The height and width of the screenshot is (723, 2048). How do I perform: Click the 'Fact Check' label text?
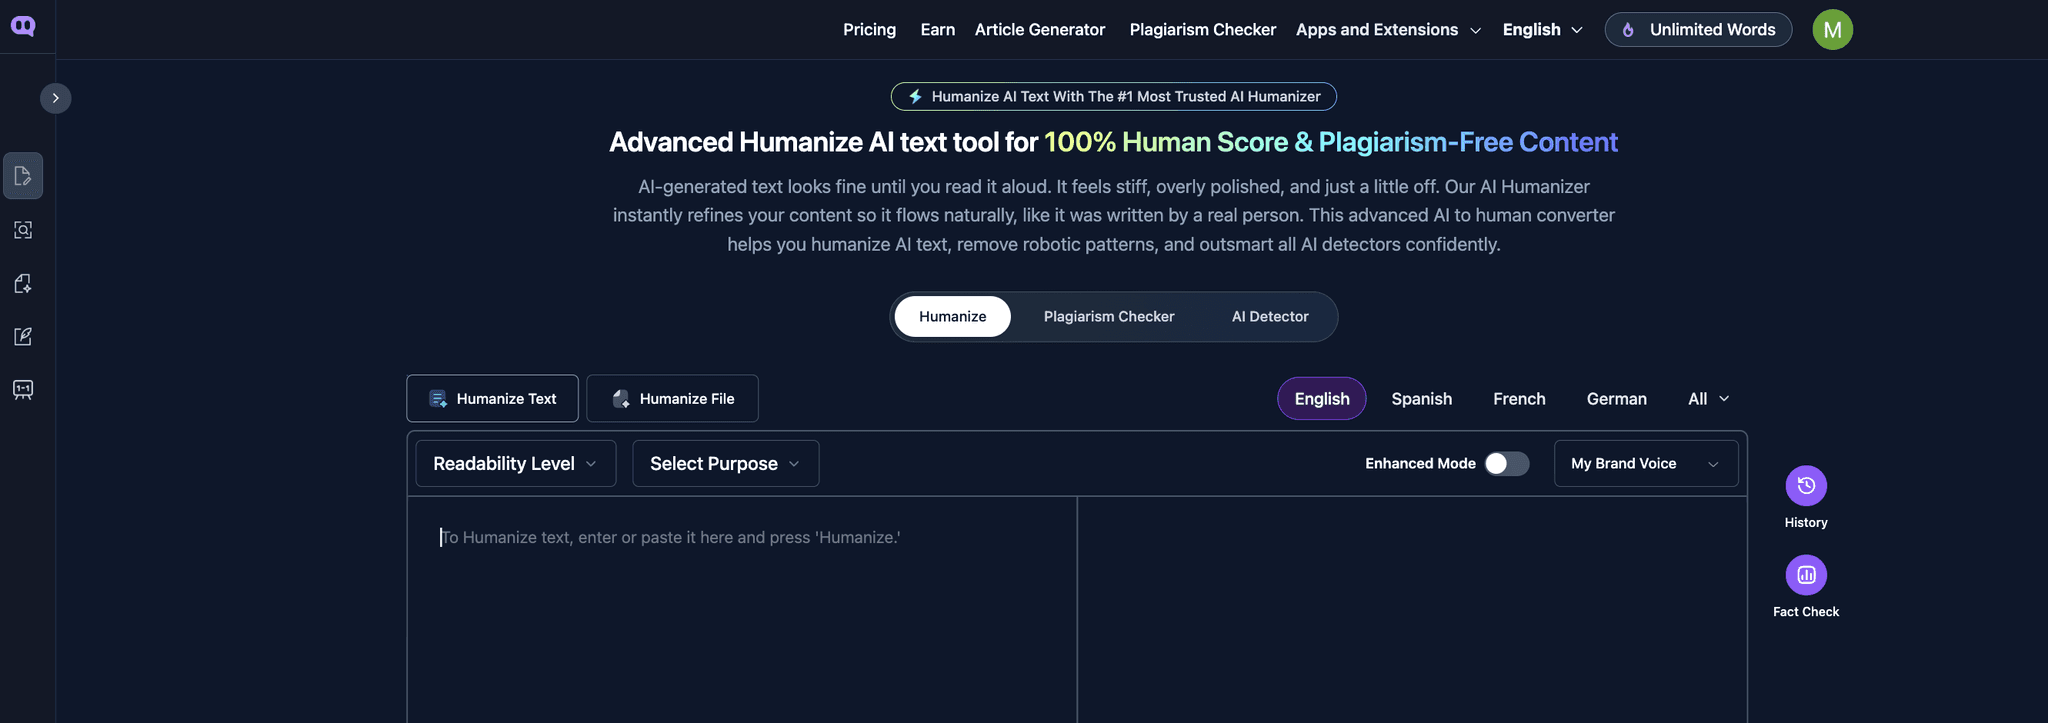(x=1806, y=612)
